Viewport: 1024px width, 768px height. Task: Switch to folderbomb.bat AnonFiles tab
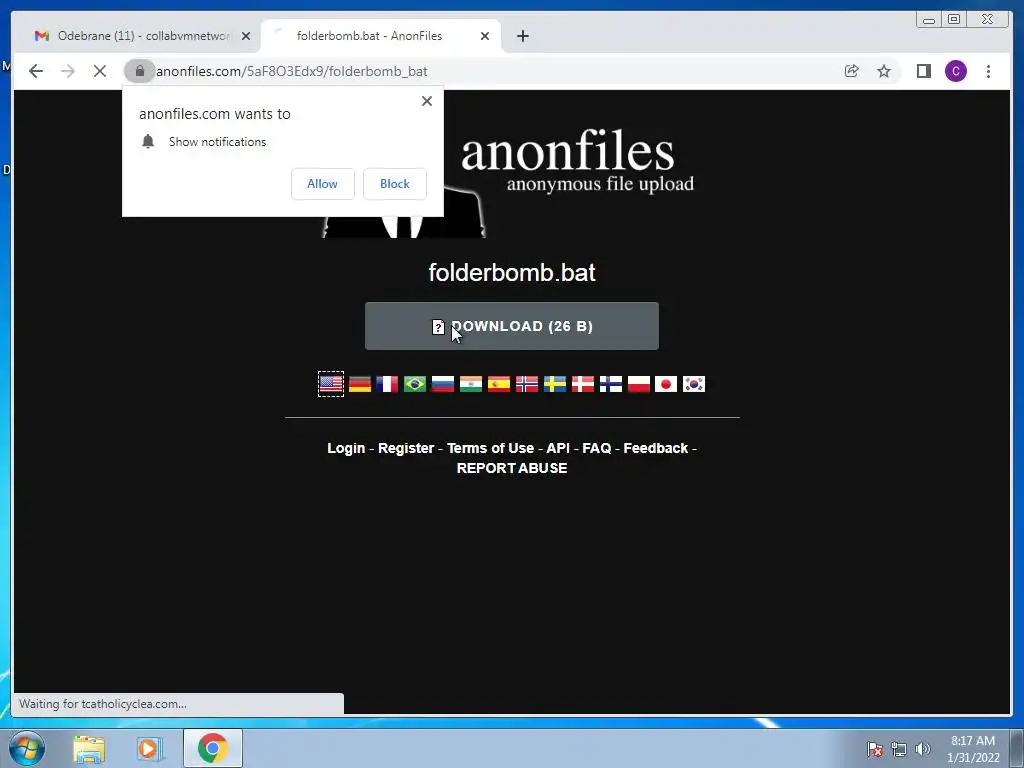[381, 36]
